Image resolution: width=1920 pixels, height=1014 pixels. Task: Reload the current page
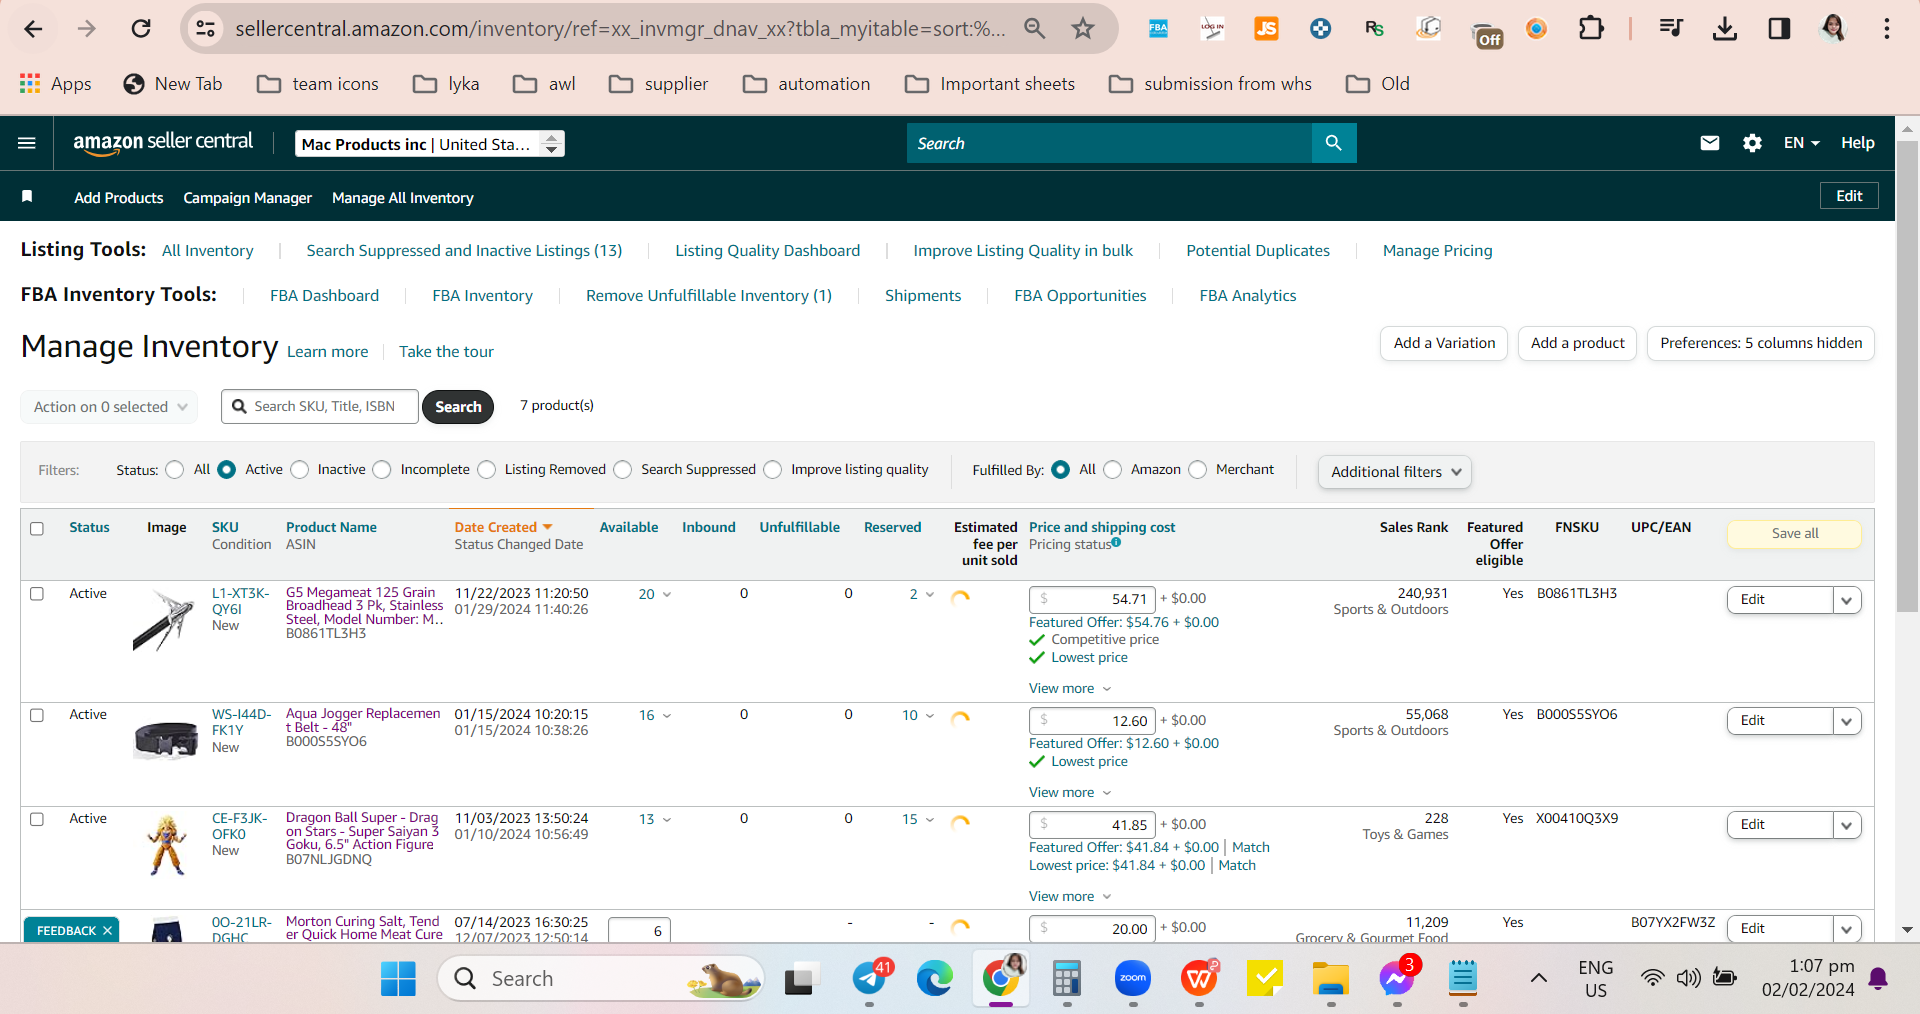point(141,29)
